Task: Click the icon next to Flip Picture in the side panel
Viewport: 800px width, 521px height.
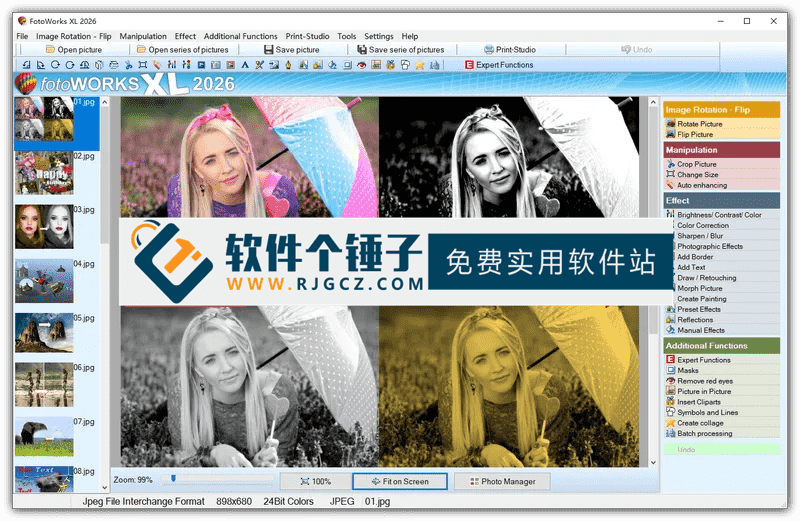Action: coord(670,134)
